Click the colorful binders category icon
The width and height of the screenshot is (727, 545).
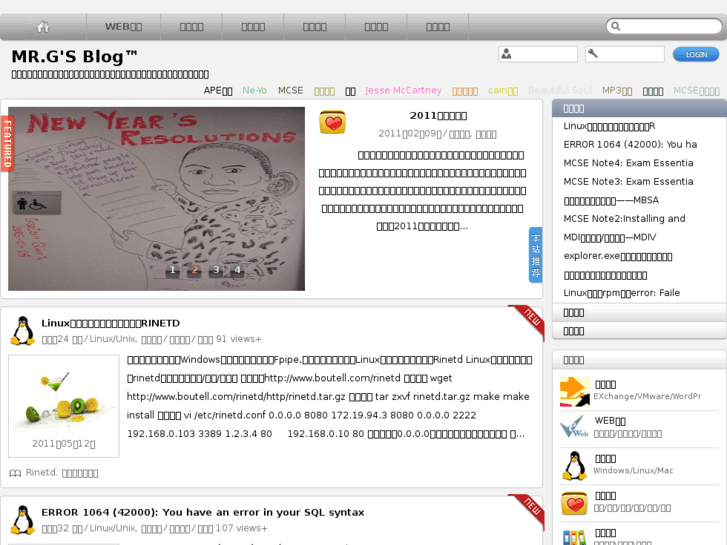[x=574, y=537]
